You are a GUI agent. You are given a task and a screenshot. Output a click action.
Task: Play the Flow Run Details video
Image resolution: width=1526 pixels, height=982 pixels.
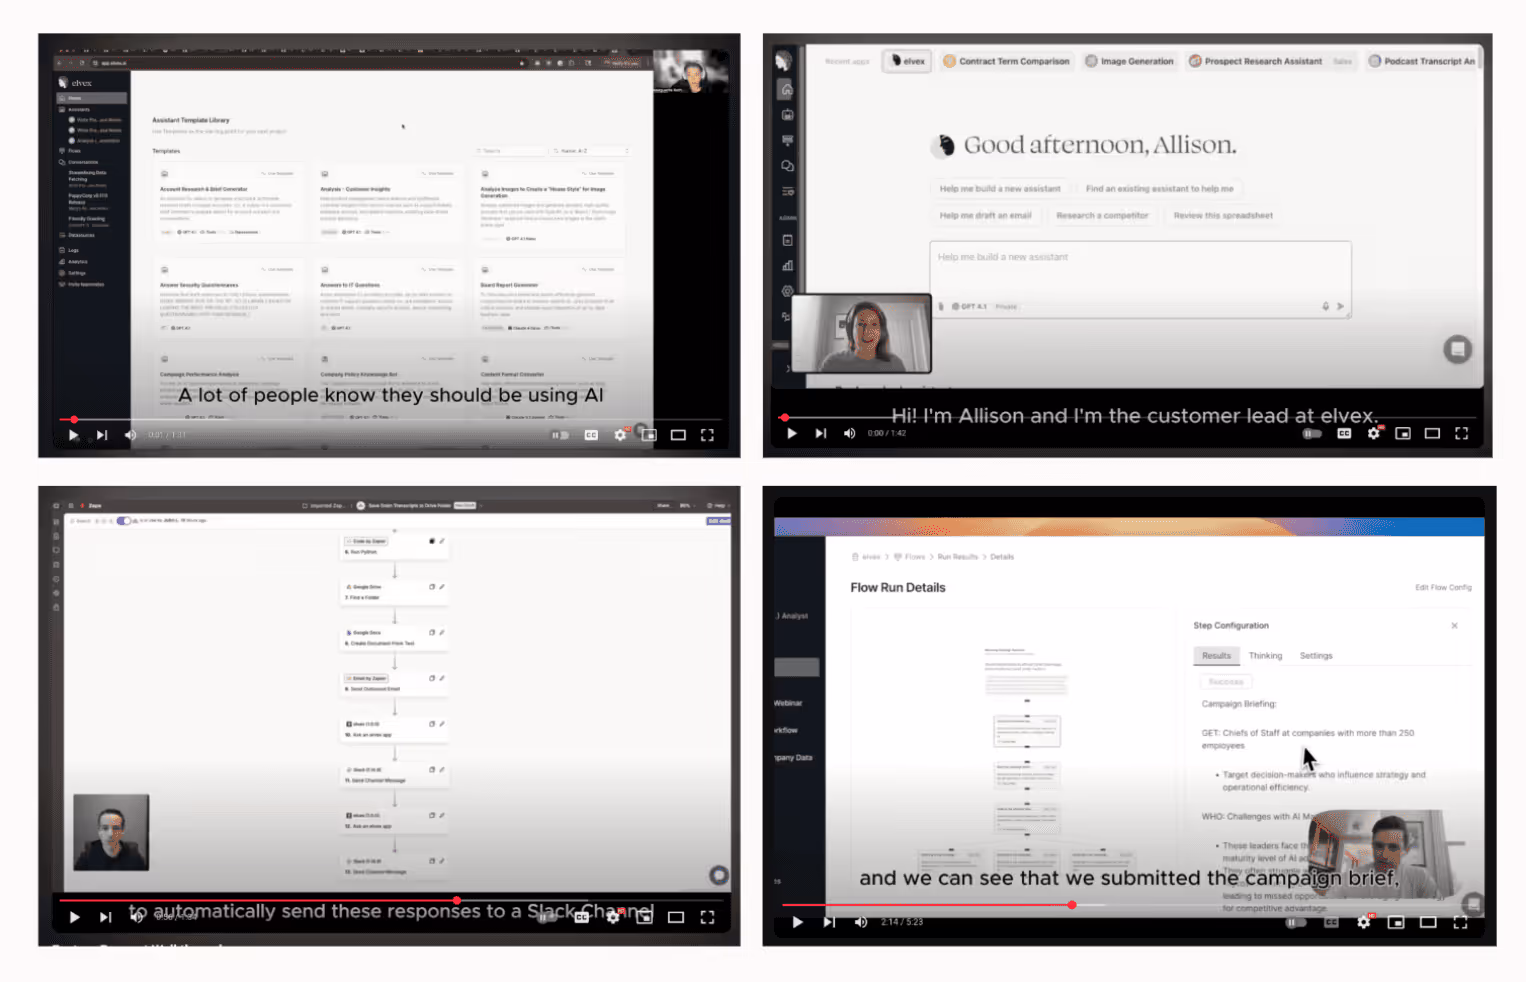tap(797, 922)
